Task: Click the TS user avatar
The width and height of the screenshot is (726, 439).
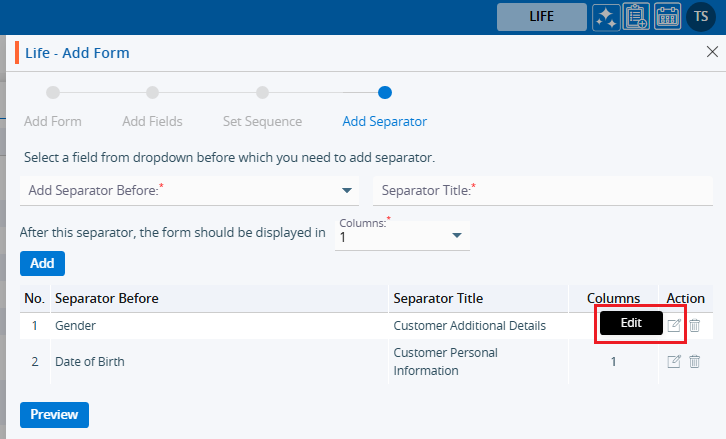Action: [x=700, y=17]
